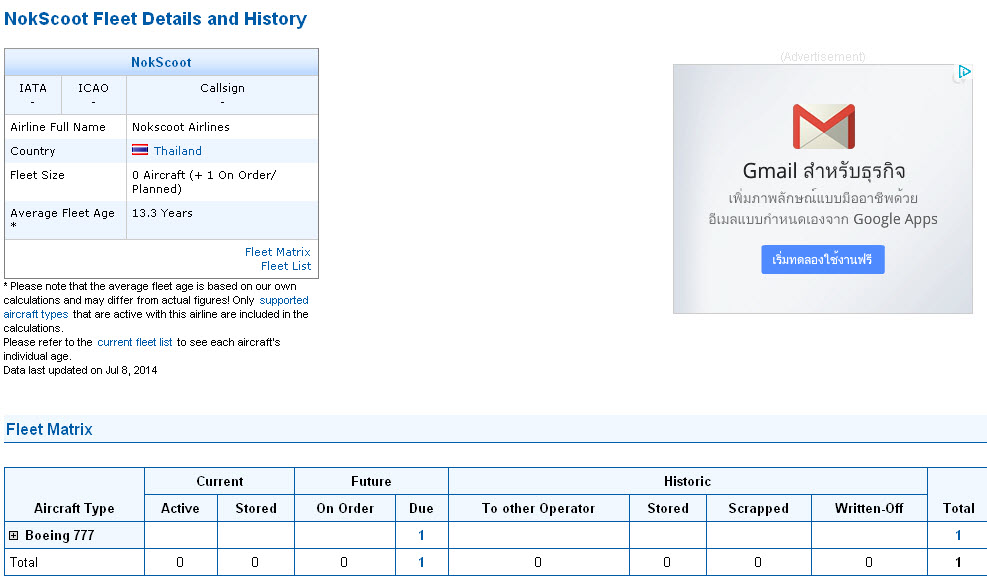The width and height of the screenshot is (987, 588).
Task: Click the Gmail envelope logo
Action: [823, 127]
